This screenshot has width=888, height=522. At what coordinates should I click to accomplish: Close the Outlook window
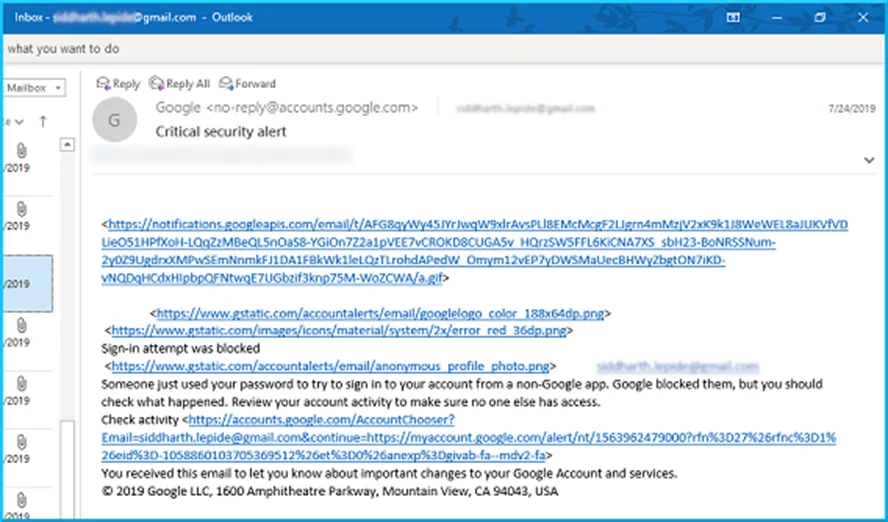pyautogui.click(x=863, y=18)
